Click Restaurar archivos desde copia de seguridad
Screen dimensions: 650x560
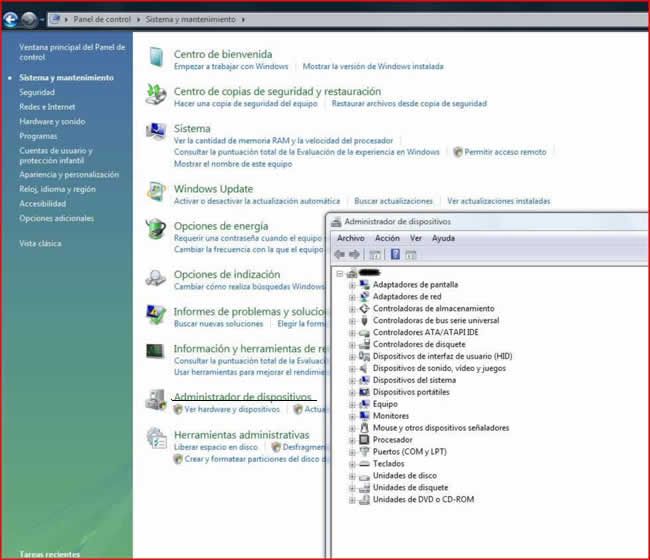409,104
